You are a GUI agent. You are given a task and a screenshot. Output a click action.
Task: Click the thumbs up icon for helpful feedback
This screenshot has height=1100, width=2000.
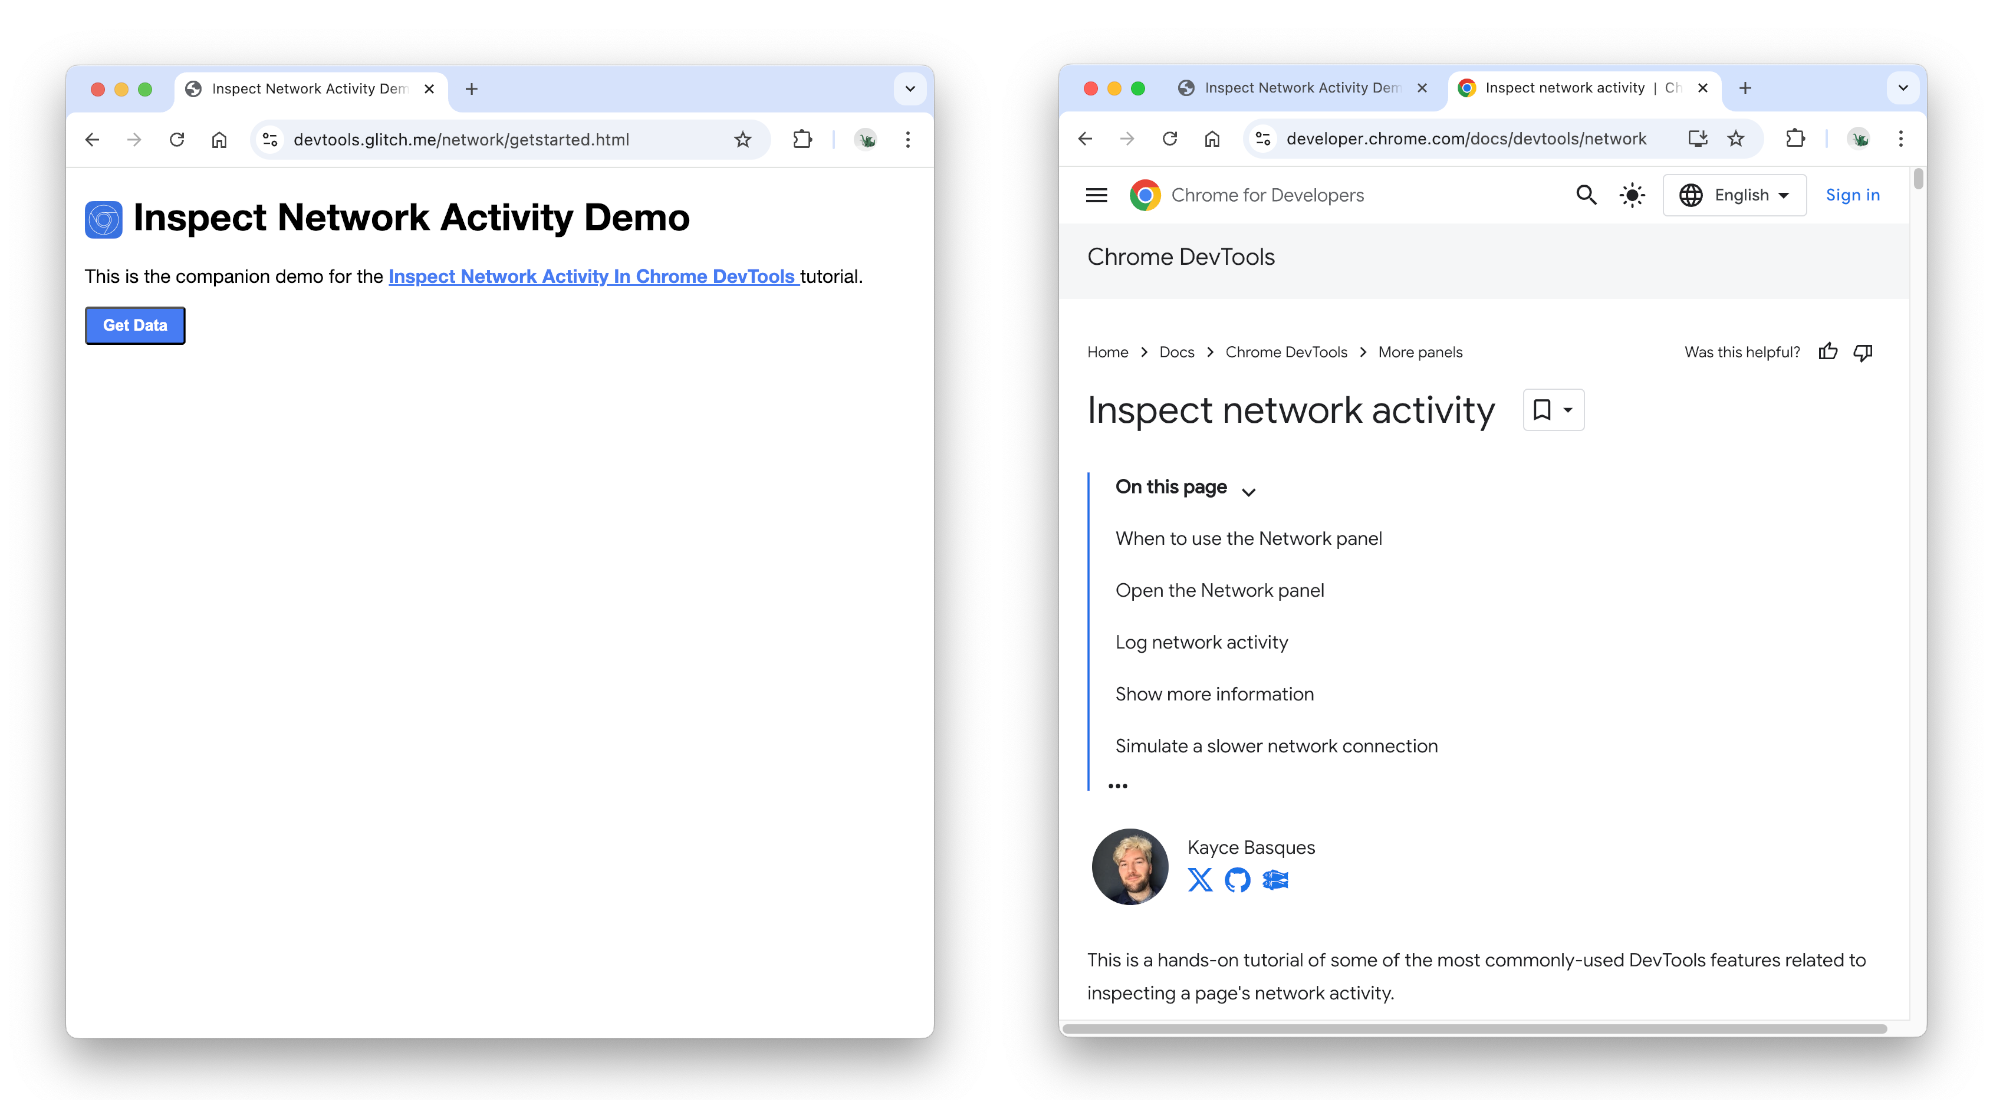1829,352
